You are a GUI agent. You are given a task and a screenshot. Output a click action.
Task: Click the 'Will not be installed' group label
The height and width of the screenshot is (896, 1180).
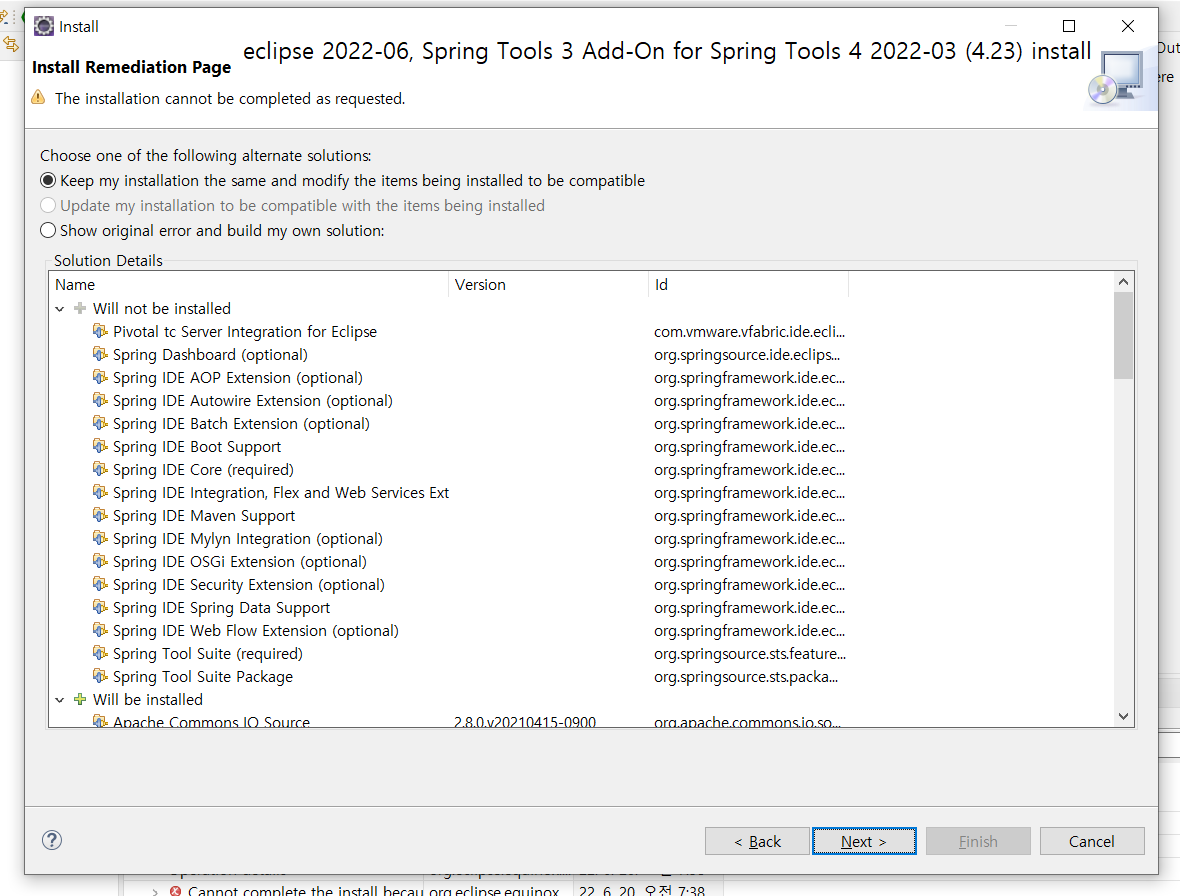pyautogui.click(x=162, y=308)
